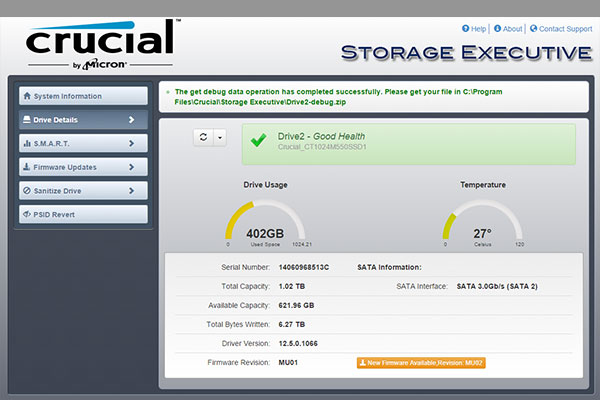Click the bar chart icon beside S.M.A.R.T.

click(x=27, y=143)
